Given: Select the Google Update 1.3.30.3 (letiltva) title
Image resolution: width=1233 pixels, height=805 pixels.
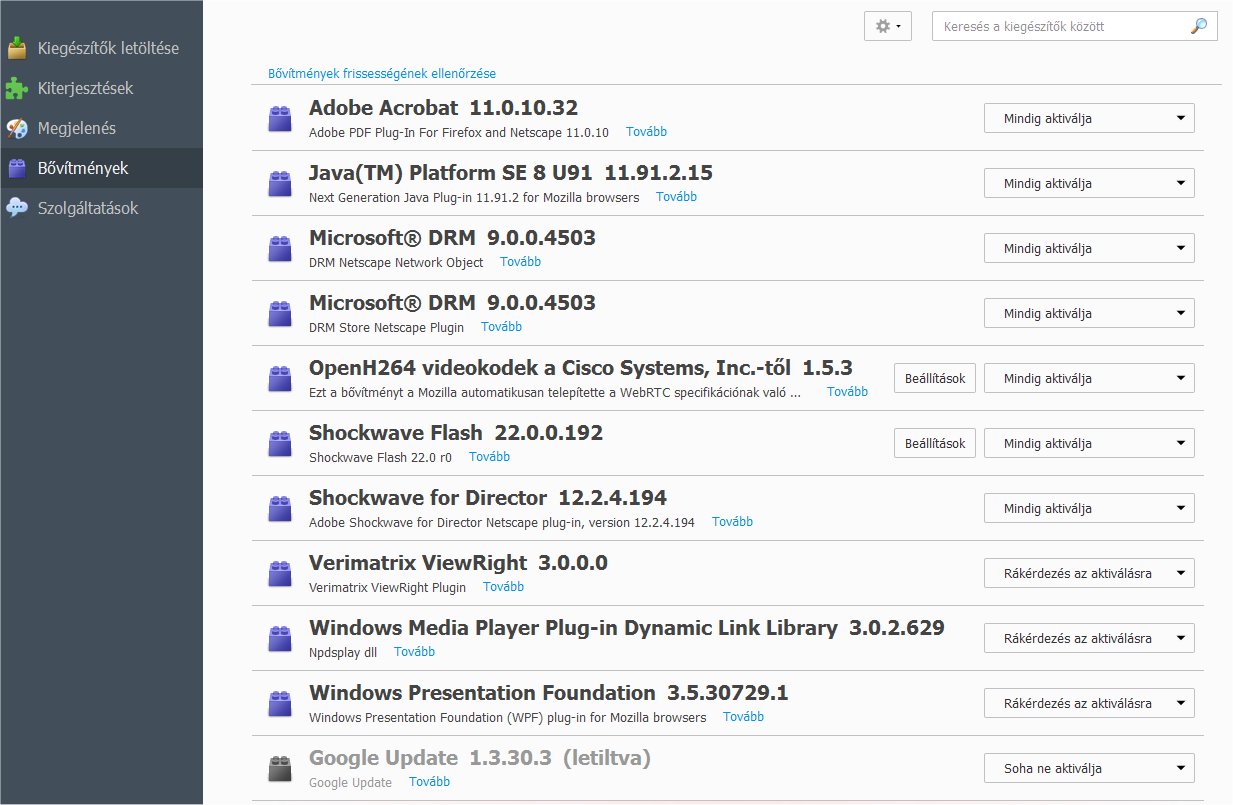Looking at the screenshot, I should coord(480,758).
